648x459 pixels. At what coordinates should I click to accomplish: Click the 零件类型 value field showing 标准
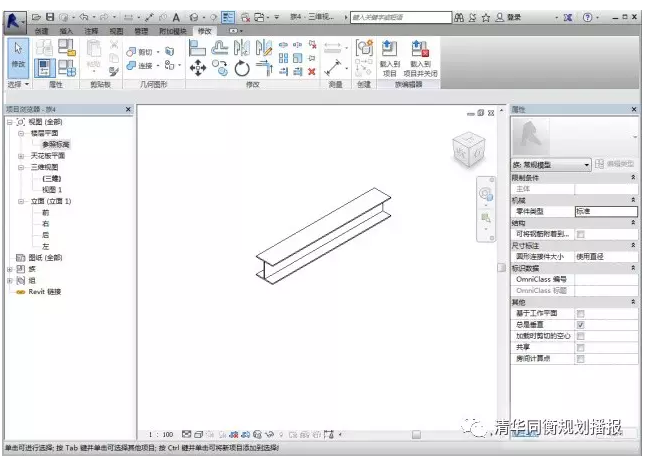(606, 211)
